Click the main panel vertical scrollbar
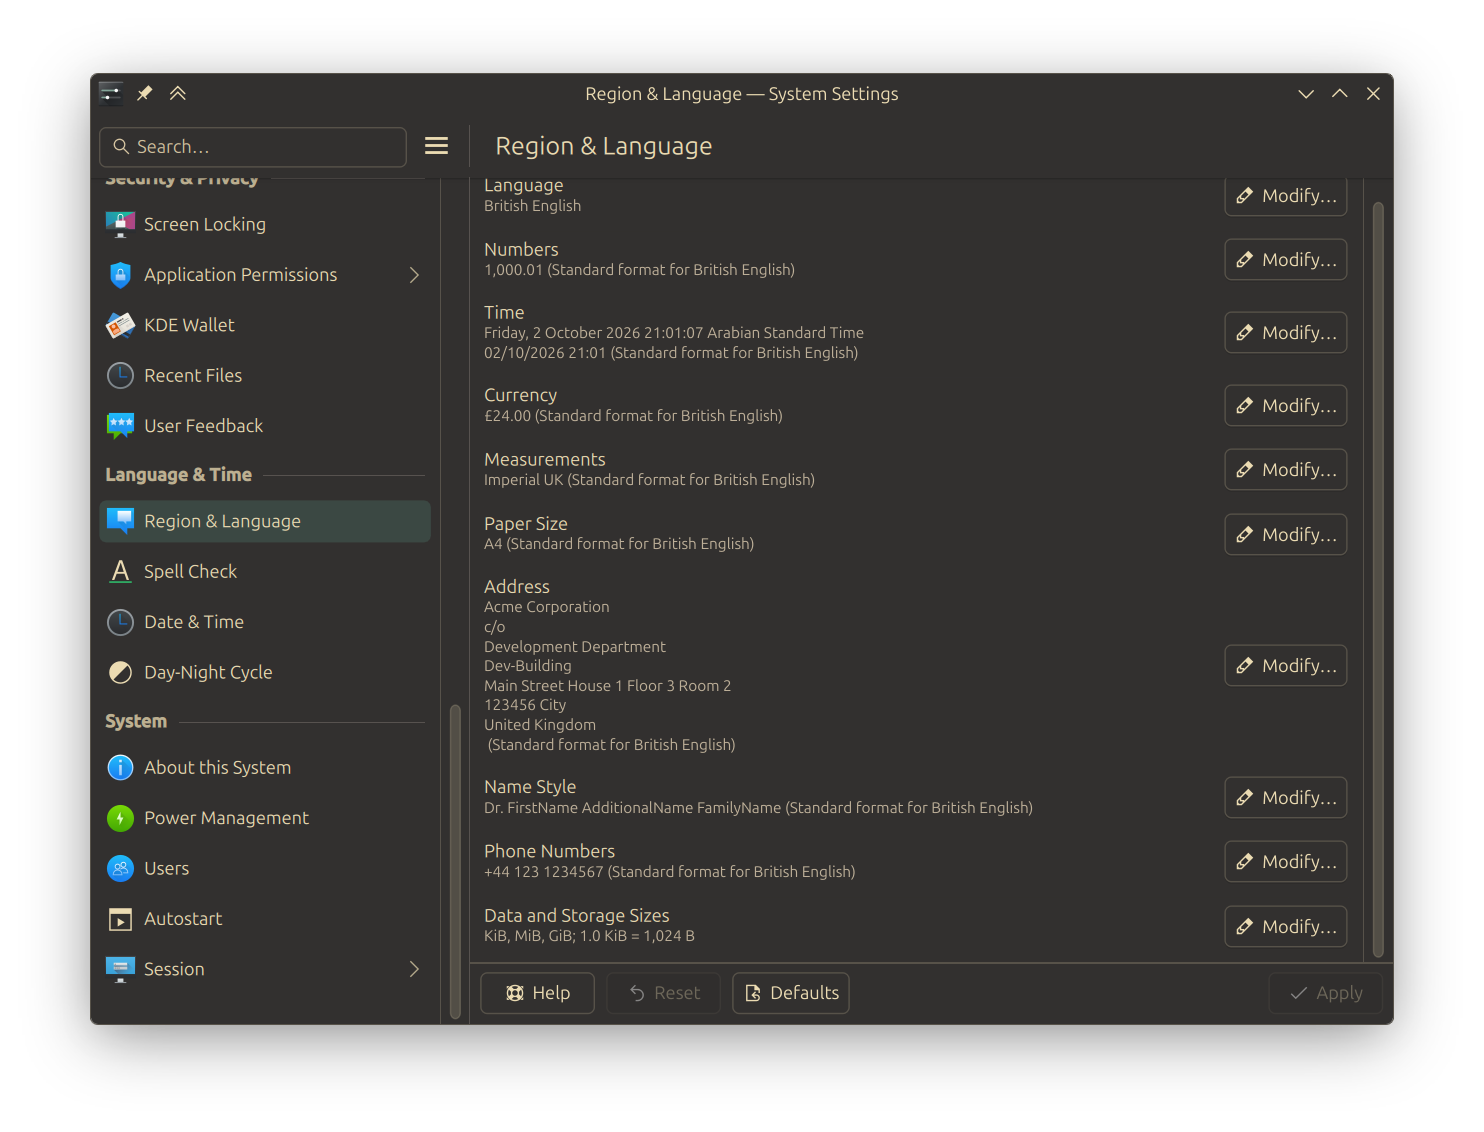This screenshot has width=1484, height=1132. pos(1378,580)
